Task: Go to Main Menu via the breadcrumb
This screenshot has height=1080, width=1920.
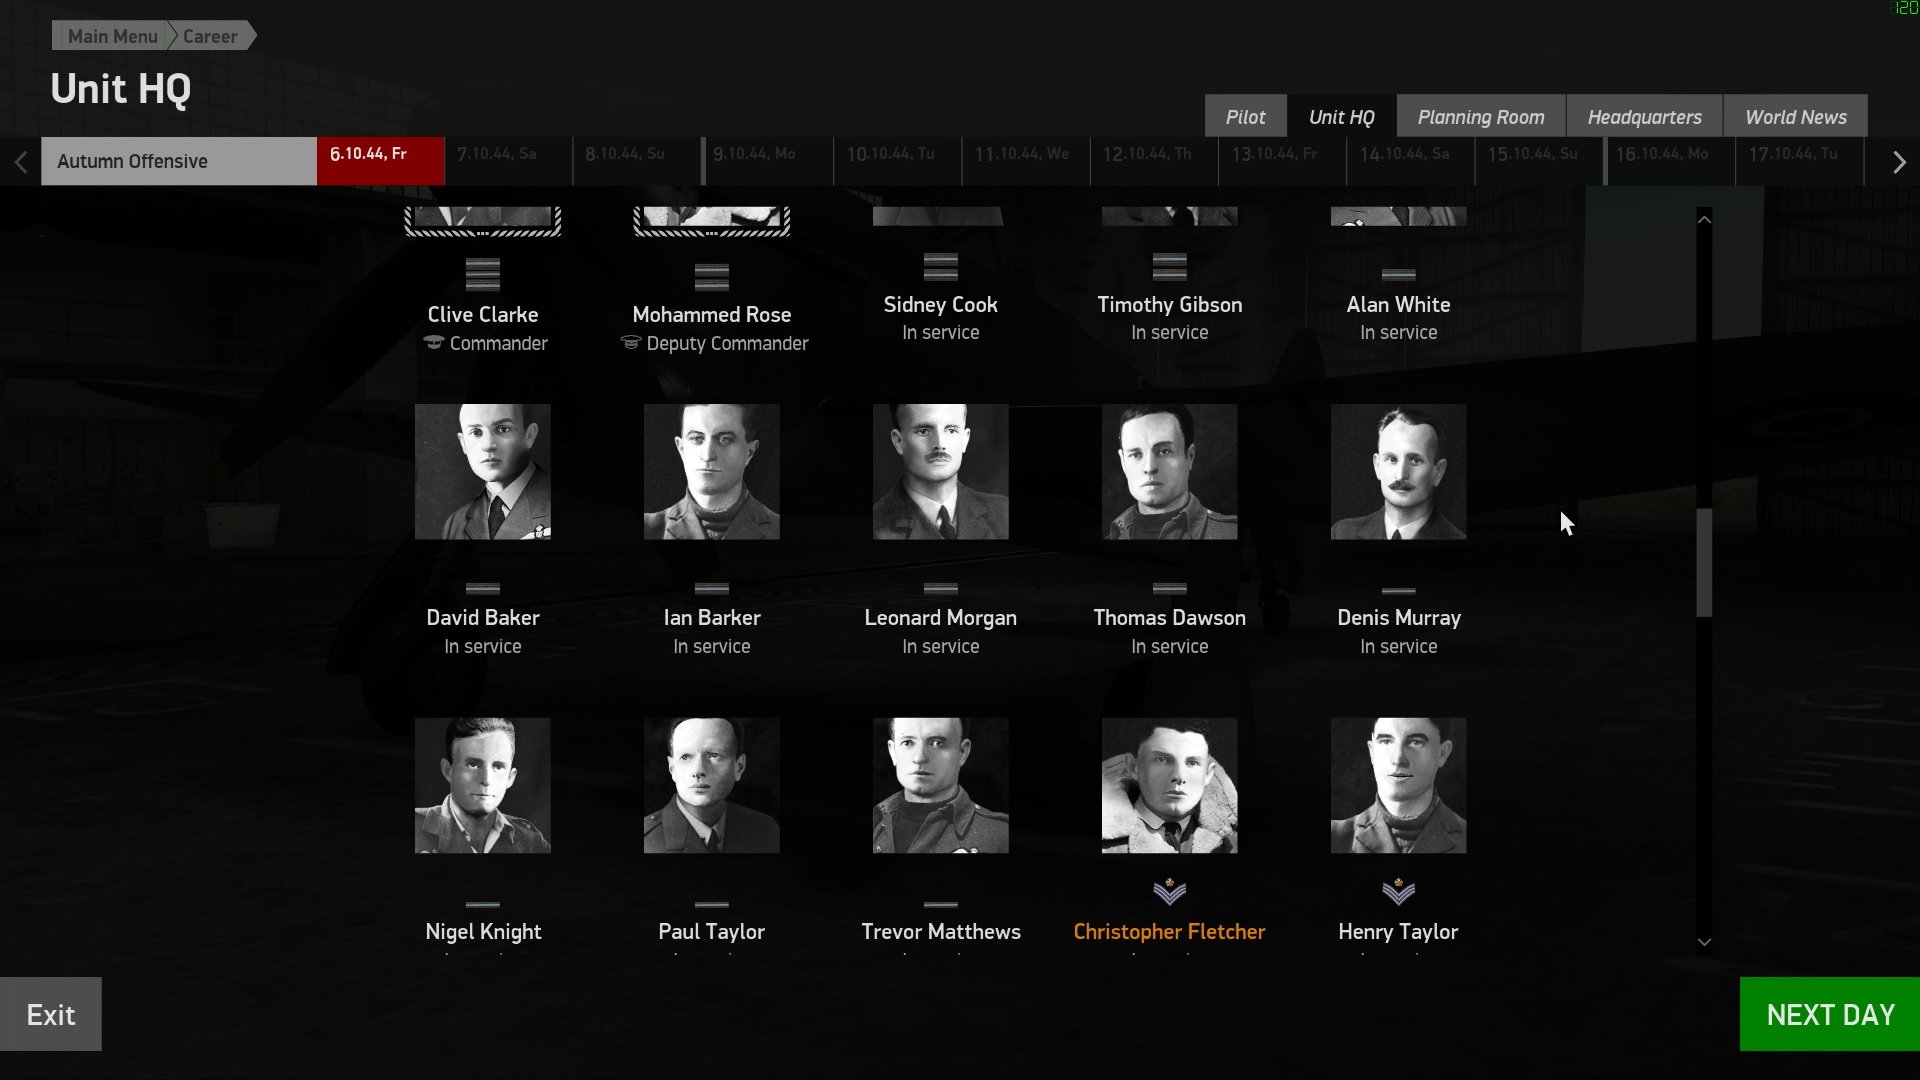Action: coord(112,36)
